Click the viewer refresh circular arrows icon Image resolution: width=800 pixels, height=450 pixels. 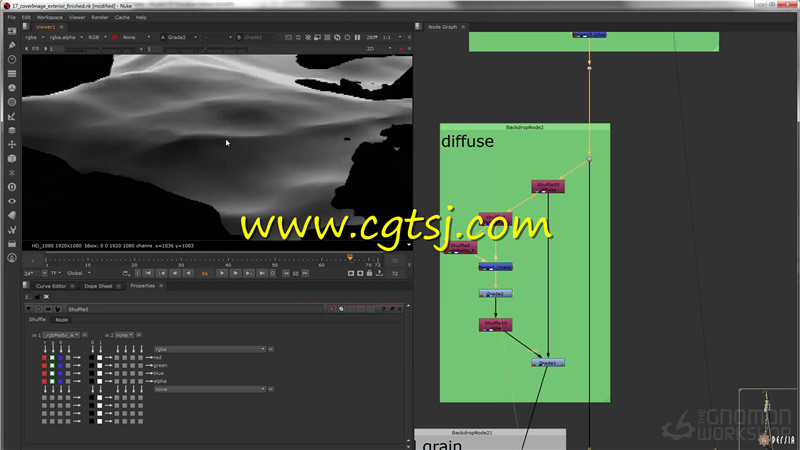coord(337,37)
